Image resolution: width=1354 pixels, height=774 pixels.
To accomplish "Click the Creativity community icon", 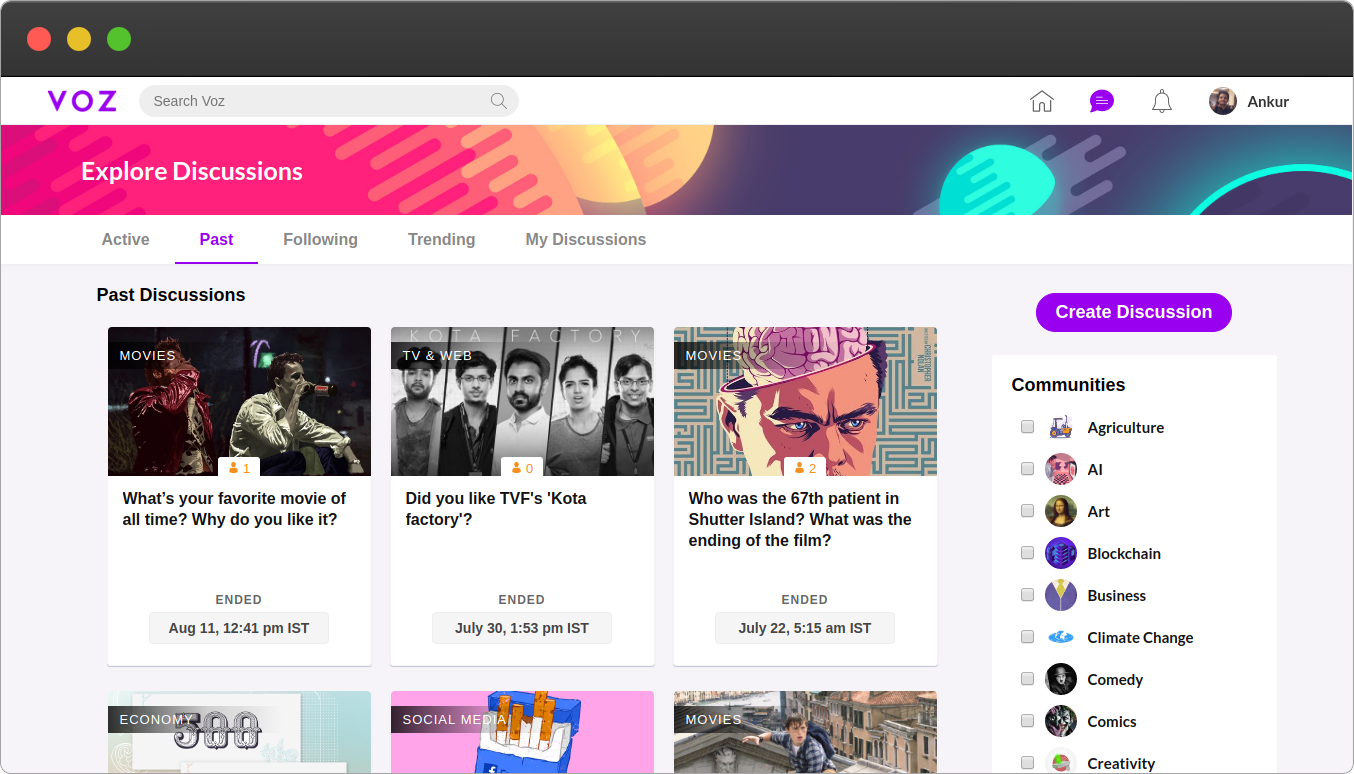I will (x=1061, y=763).
